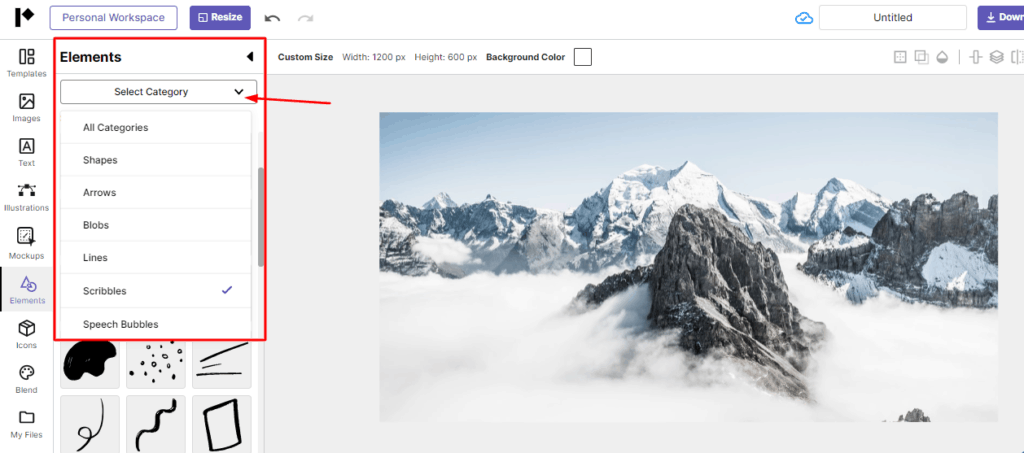This screenshot has height=453, width=1024.
Task: Click the duplicate layers icon in toolbar
Action: pos(921,57)
